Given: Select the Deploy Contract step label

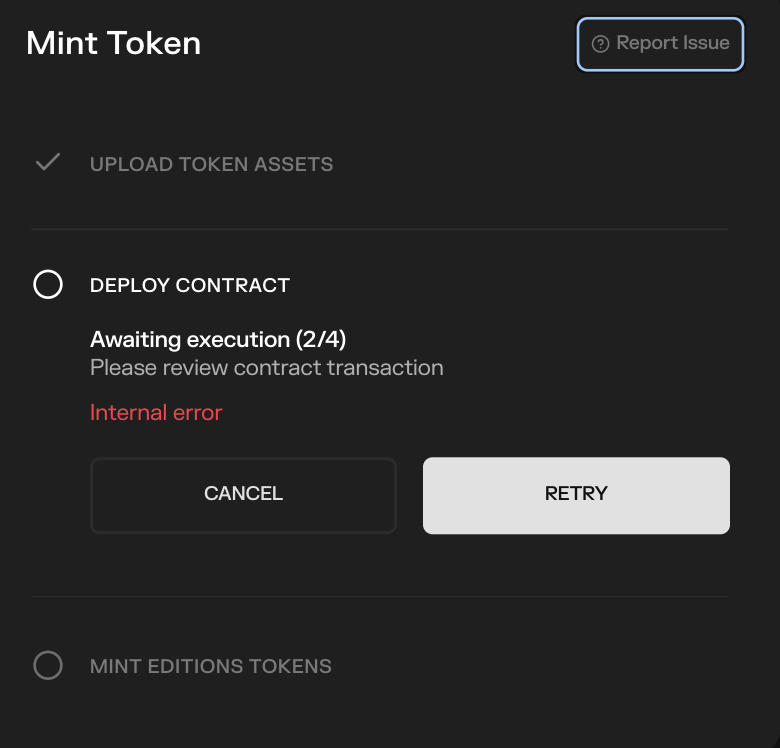Looking at the screenshot, I should pos(190,285).
